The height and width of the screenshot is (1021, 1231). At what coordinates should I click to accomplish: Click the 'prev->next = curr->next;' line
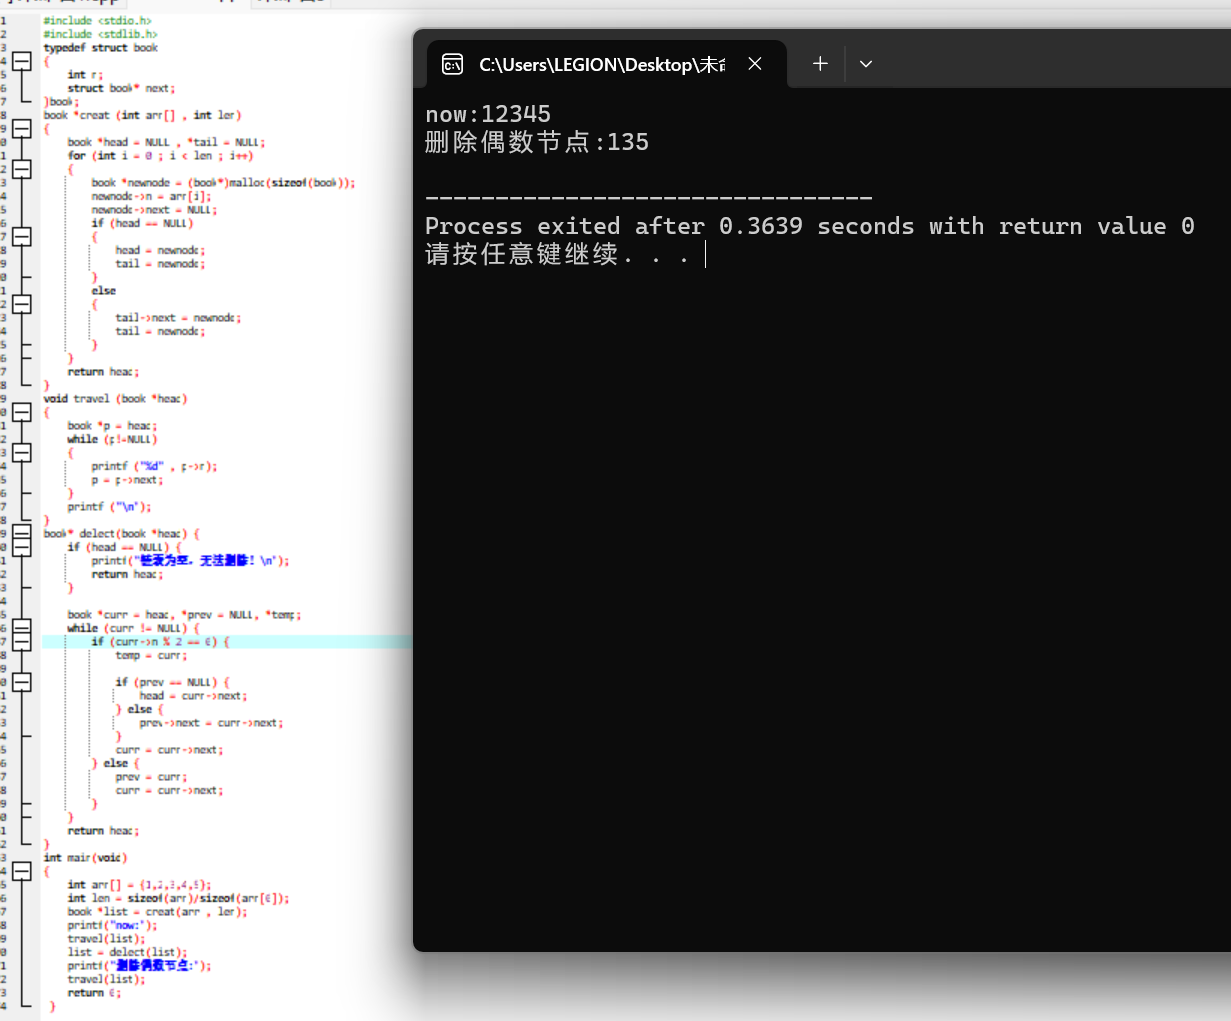211,723
